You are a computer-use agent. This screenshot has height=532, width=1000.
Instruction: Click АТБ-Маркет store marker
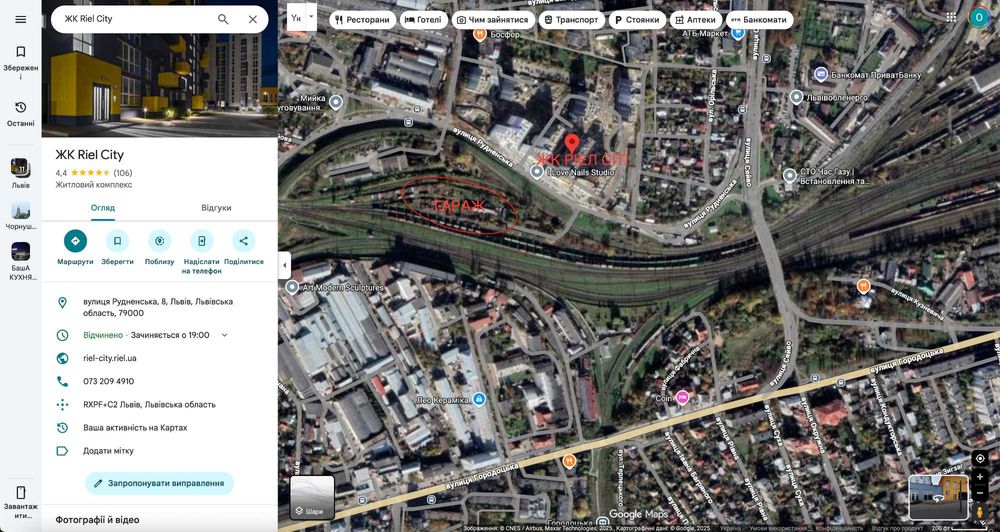[738, 33]
